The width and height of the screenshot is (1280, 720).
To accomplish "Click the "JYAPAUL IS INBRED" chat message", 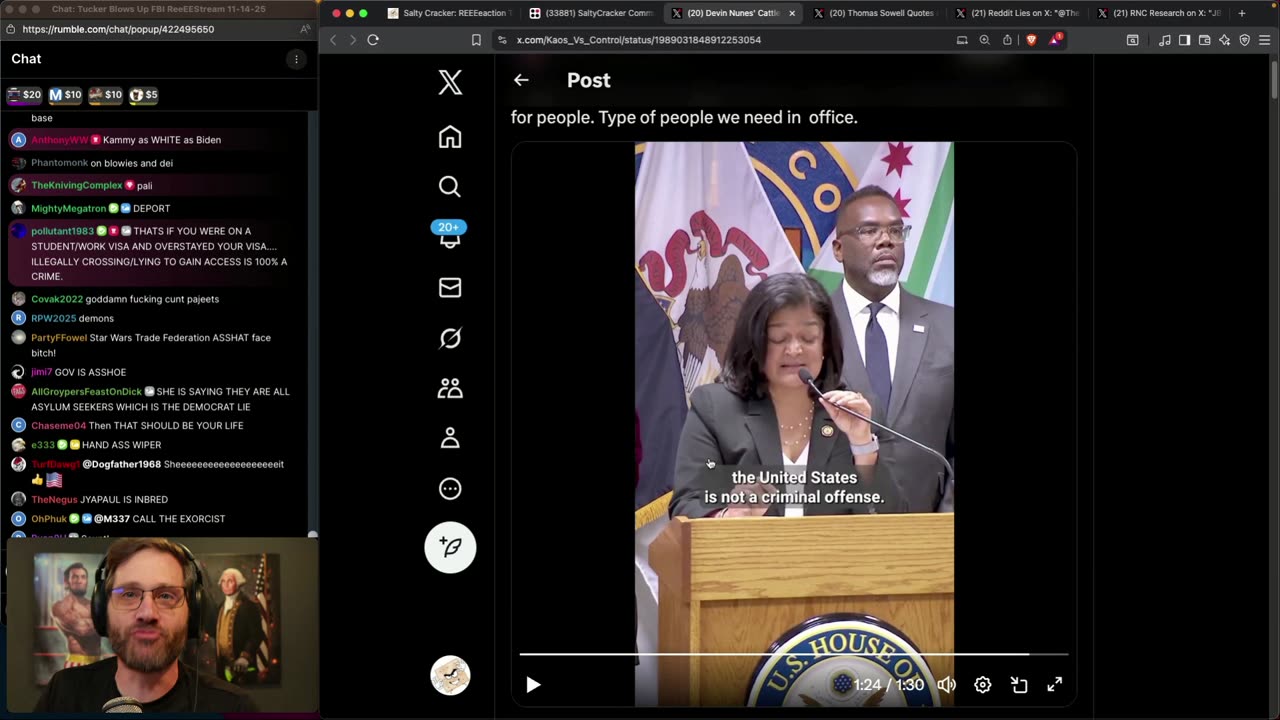I will tap(124, 499).
